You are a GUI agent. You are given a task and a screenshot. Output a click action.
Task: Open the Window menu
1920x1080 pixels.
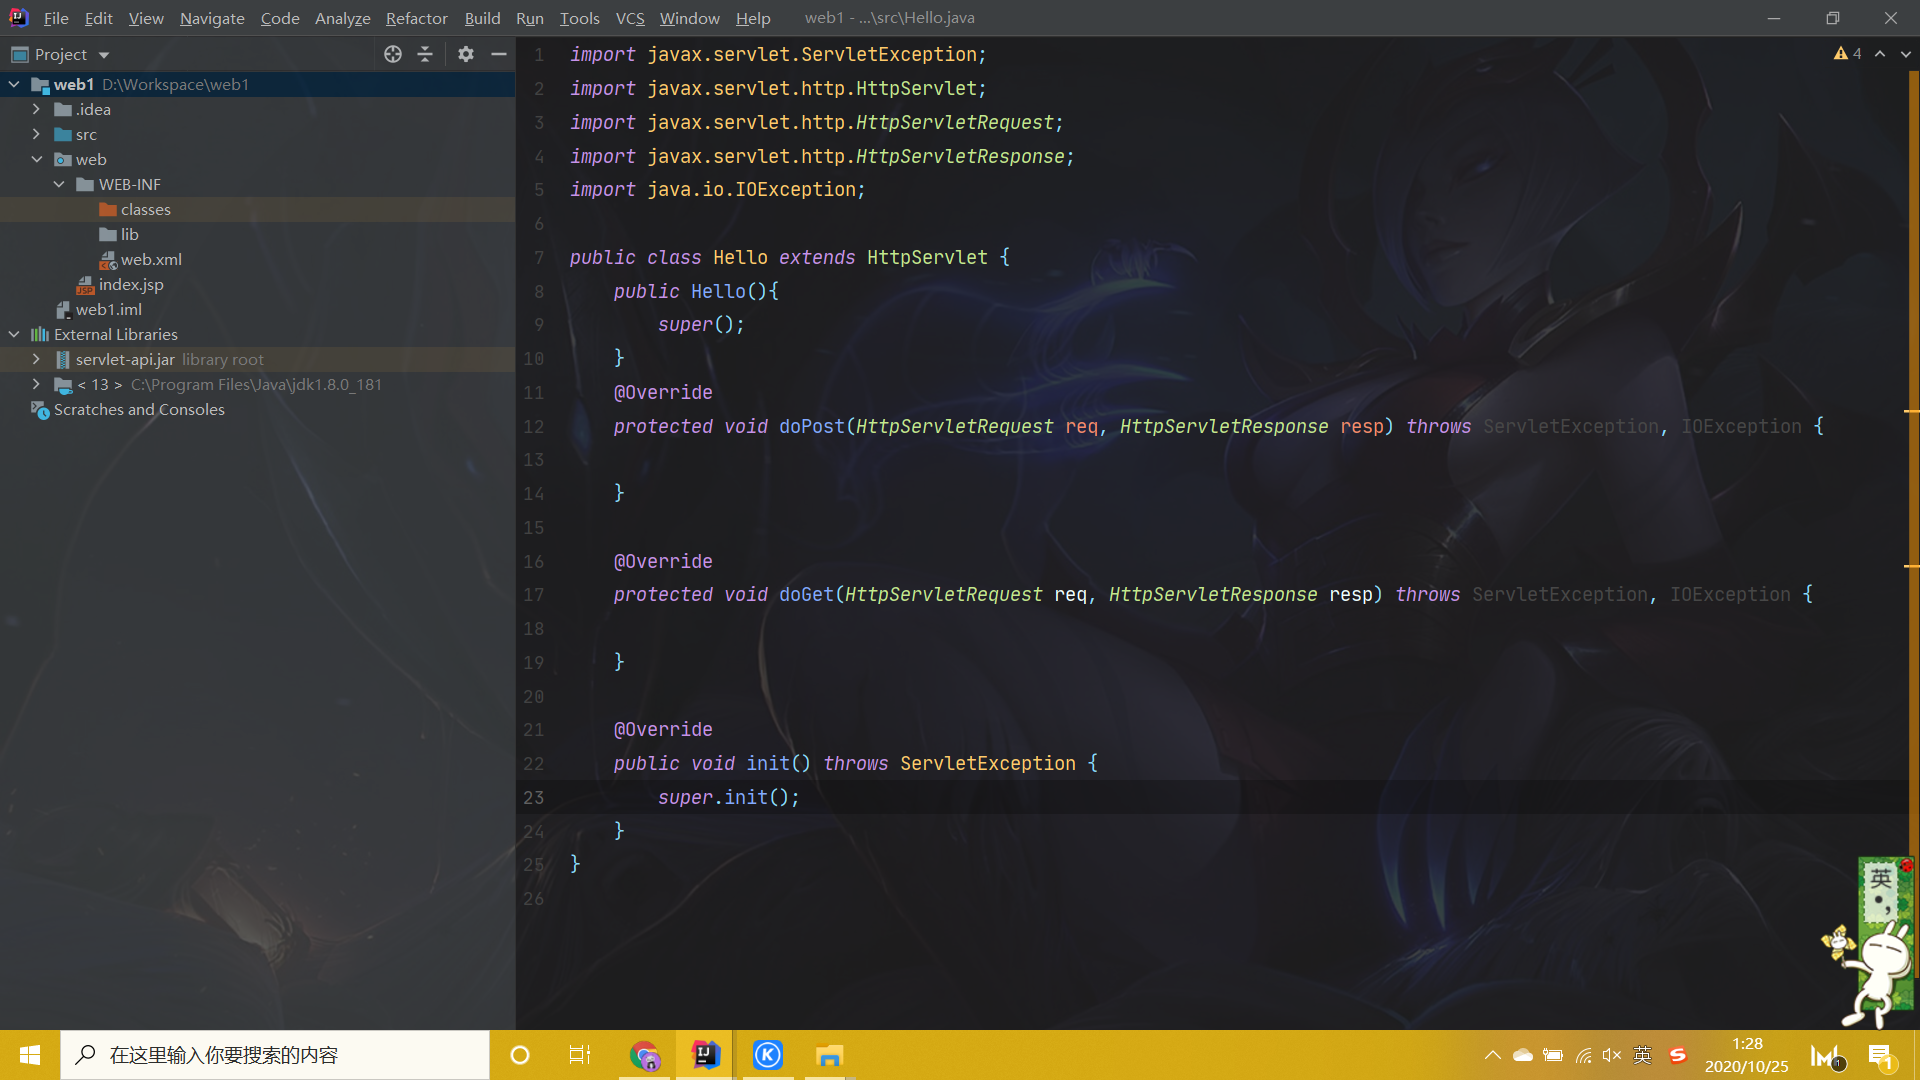pyautogui.click(x=689, y=18)
